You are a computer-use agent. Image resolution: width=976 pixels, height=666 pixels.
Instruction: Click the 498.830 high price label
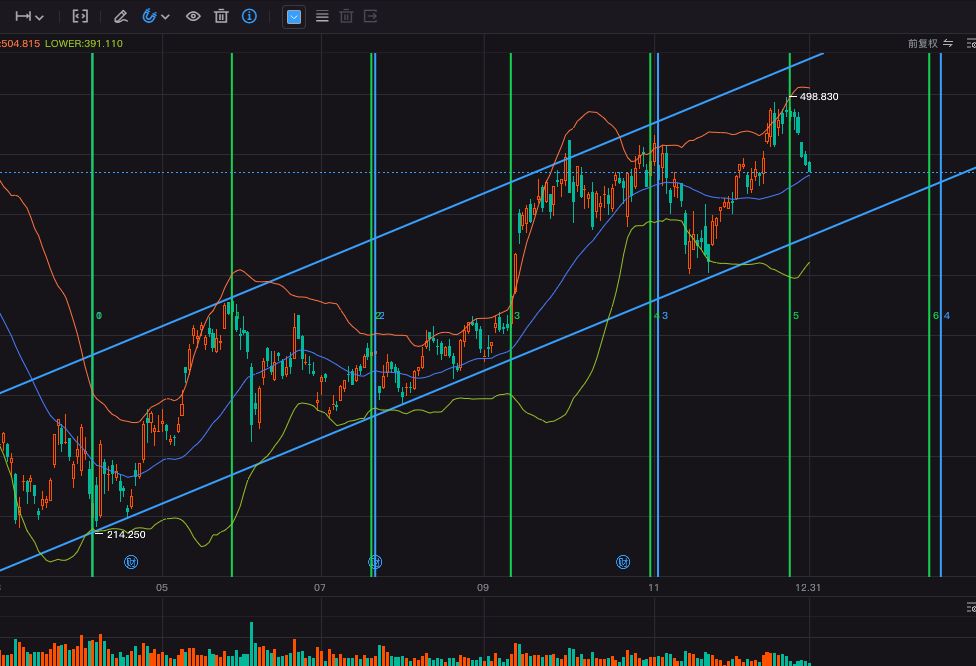pyautogui.click(x=819, y=96)
